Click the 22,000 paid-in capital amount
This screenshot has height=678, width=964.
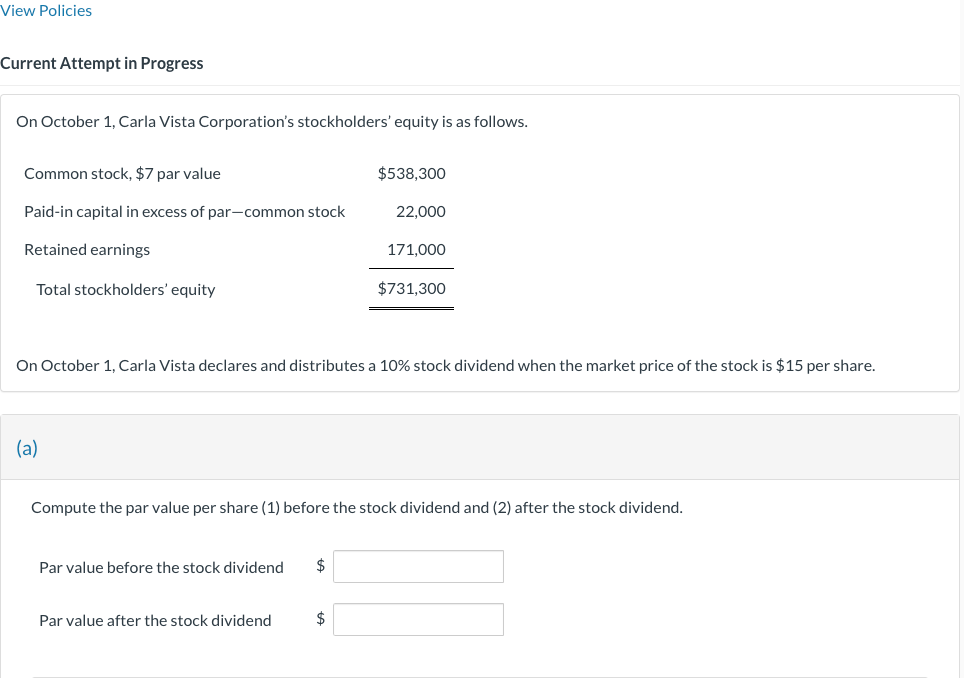[x=420, y=210]
